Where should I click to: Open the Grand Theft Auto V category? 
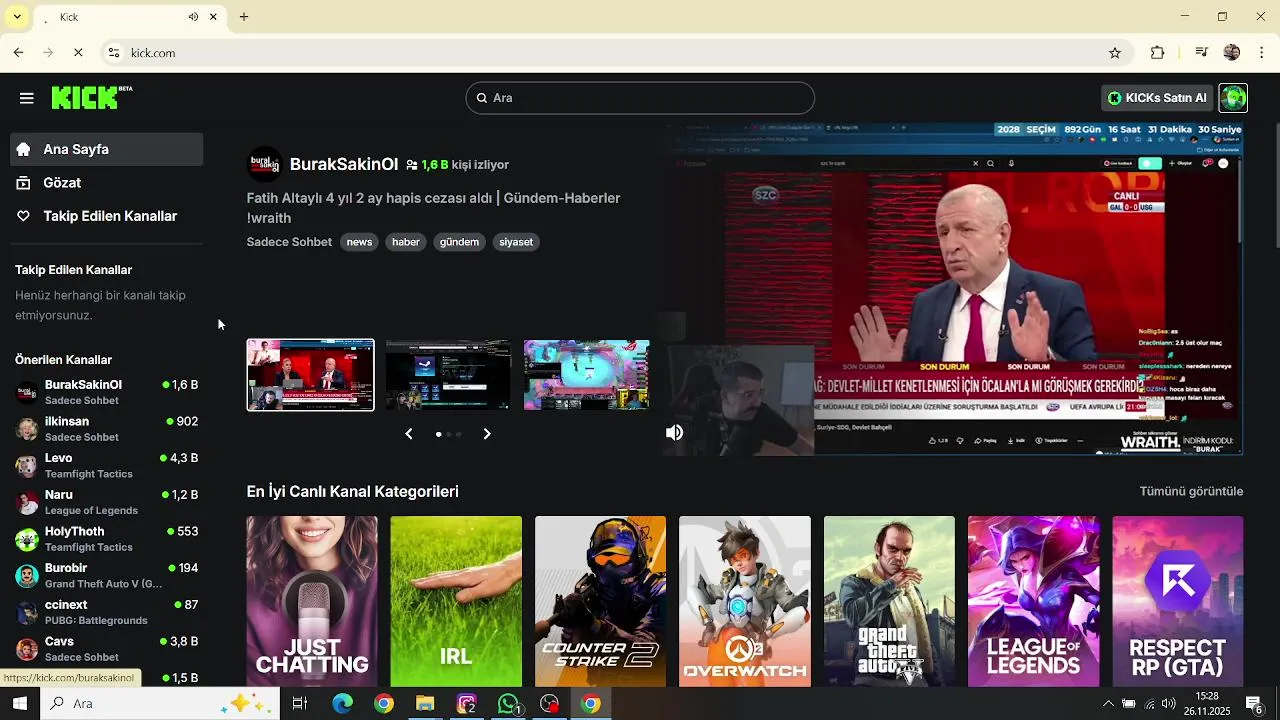889,601
